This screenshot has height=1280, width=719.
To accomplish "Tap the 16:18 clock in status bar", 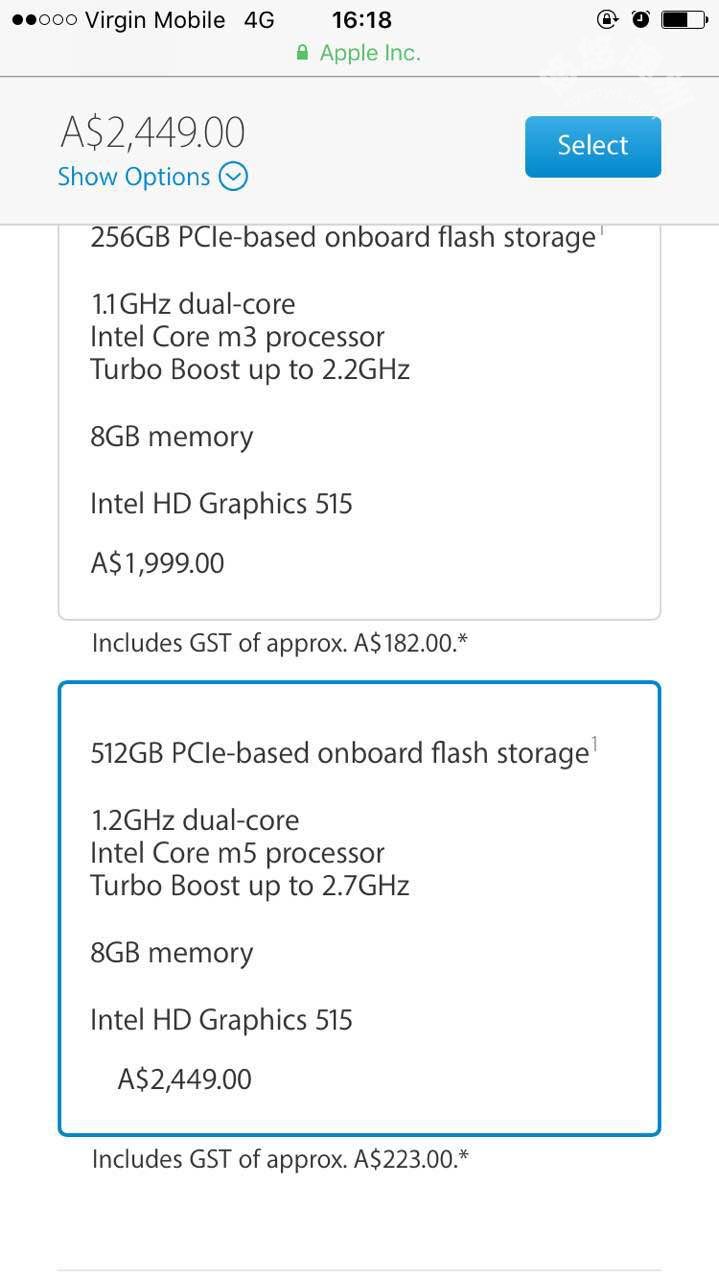I will (x=361, y=20).
